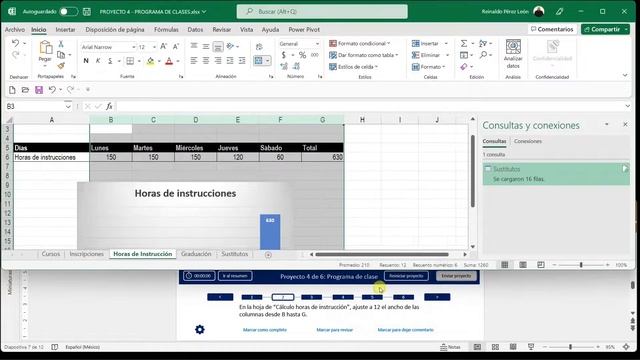This screenshot has height=360, width=640.
Task: Apply percent style format
Action: 302,55
